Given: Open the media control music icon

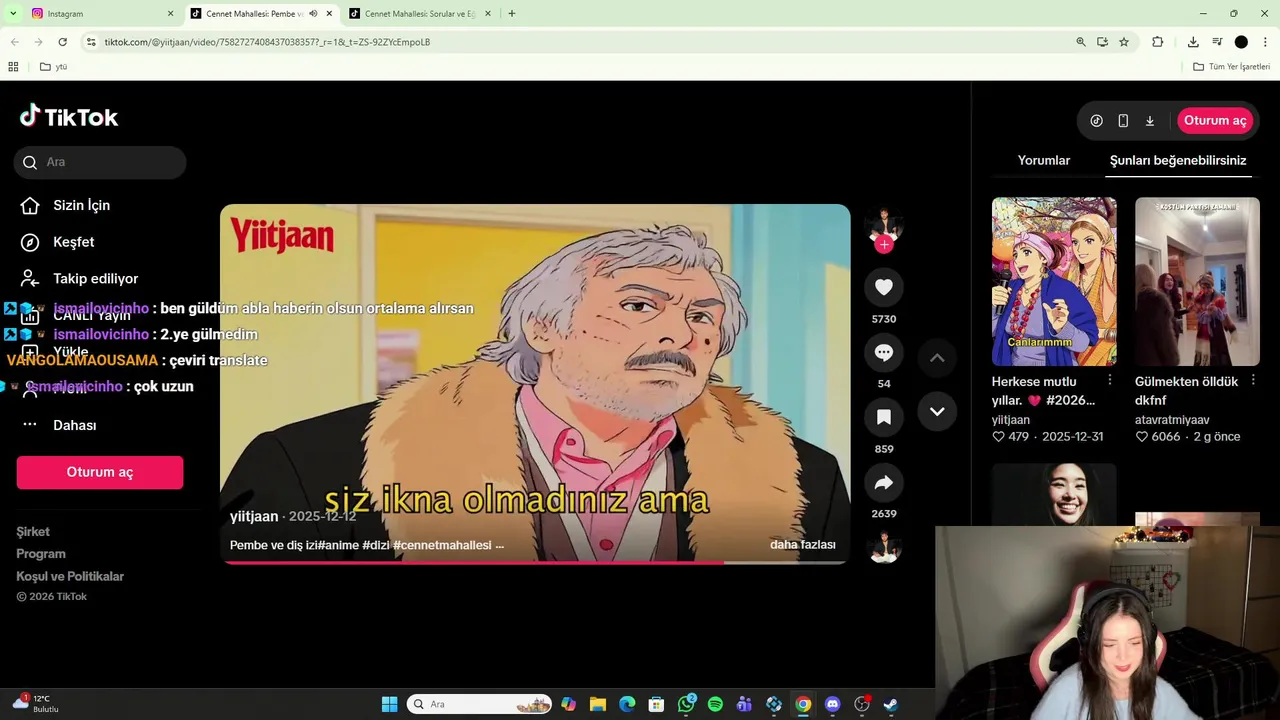Looking at the screenshot, I should [1217, 42].
